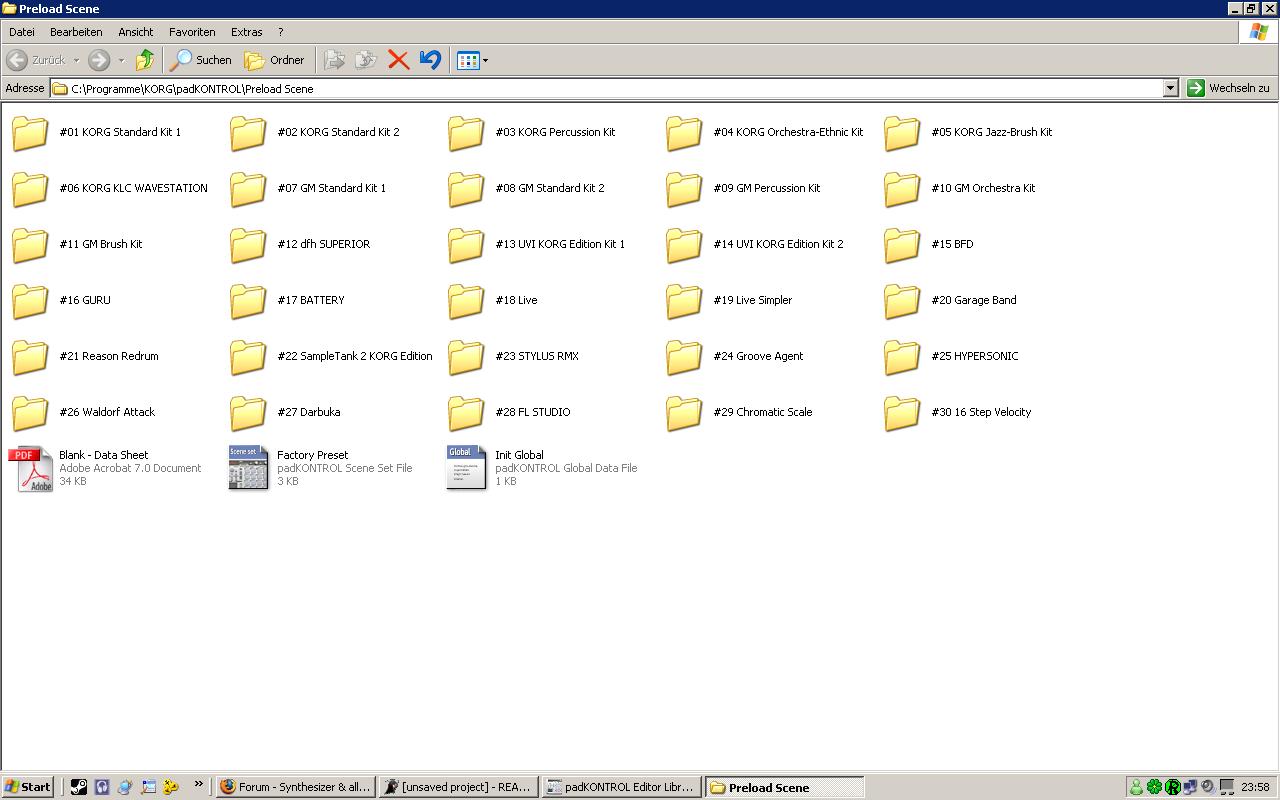Select the Factory Preset scene set file
Viewport: 1280px width, 800px height.
pyautogui.click(x=320, y=468)
